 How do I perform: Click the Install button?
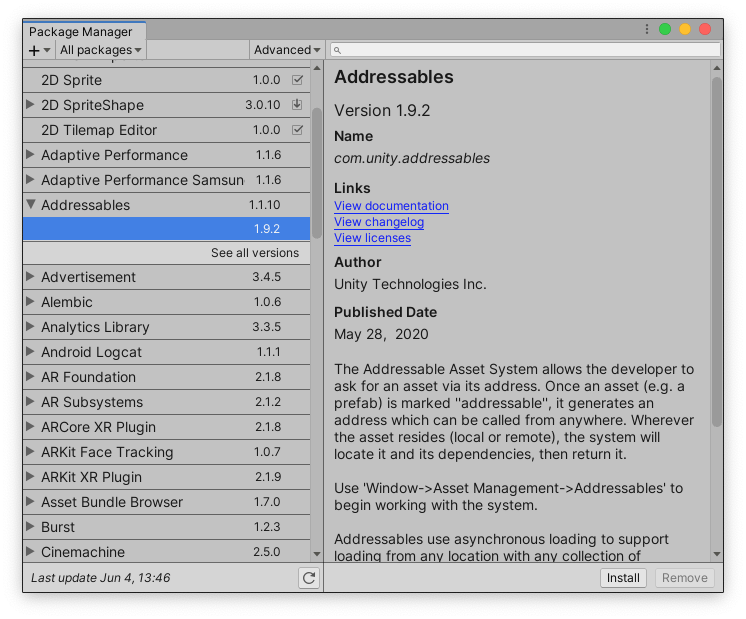623,578
